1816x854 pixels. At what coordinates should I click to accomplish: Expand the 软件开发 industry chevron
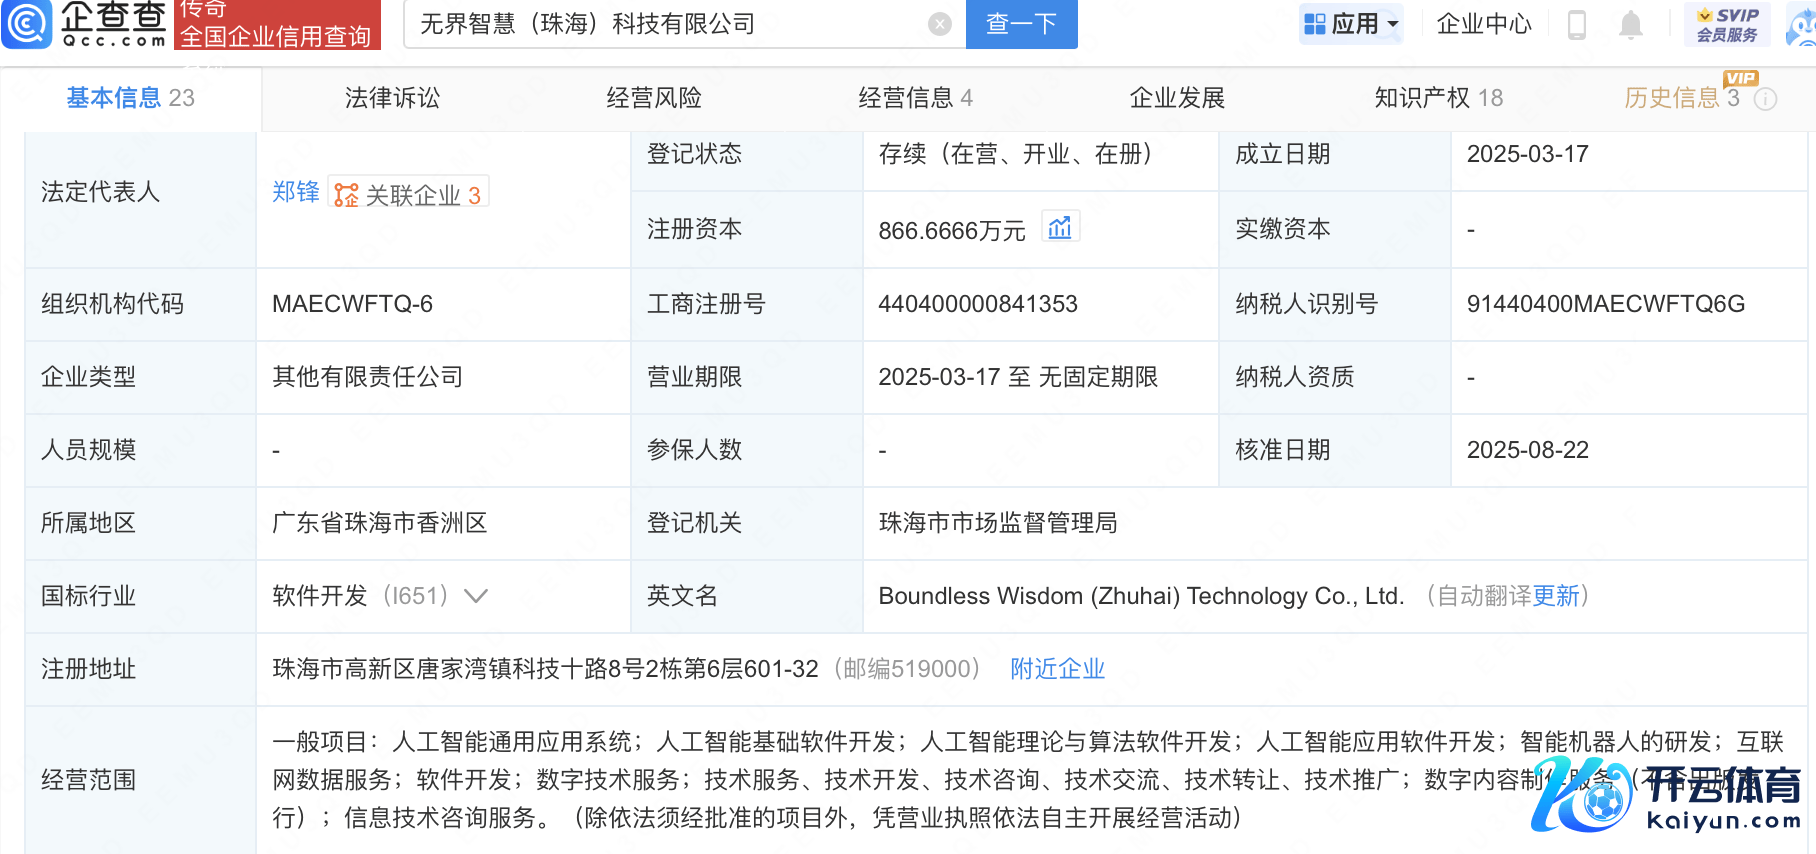pyautogui.click(x=477, y=596)
